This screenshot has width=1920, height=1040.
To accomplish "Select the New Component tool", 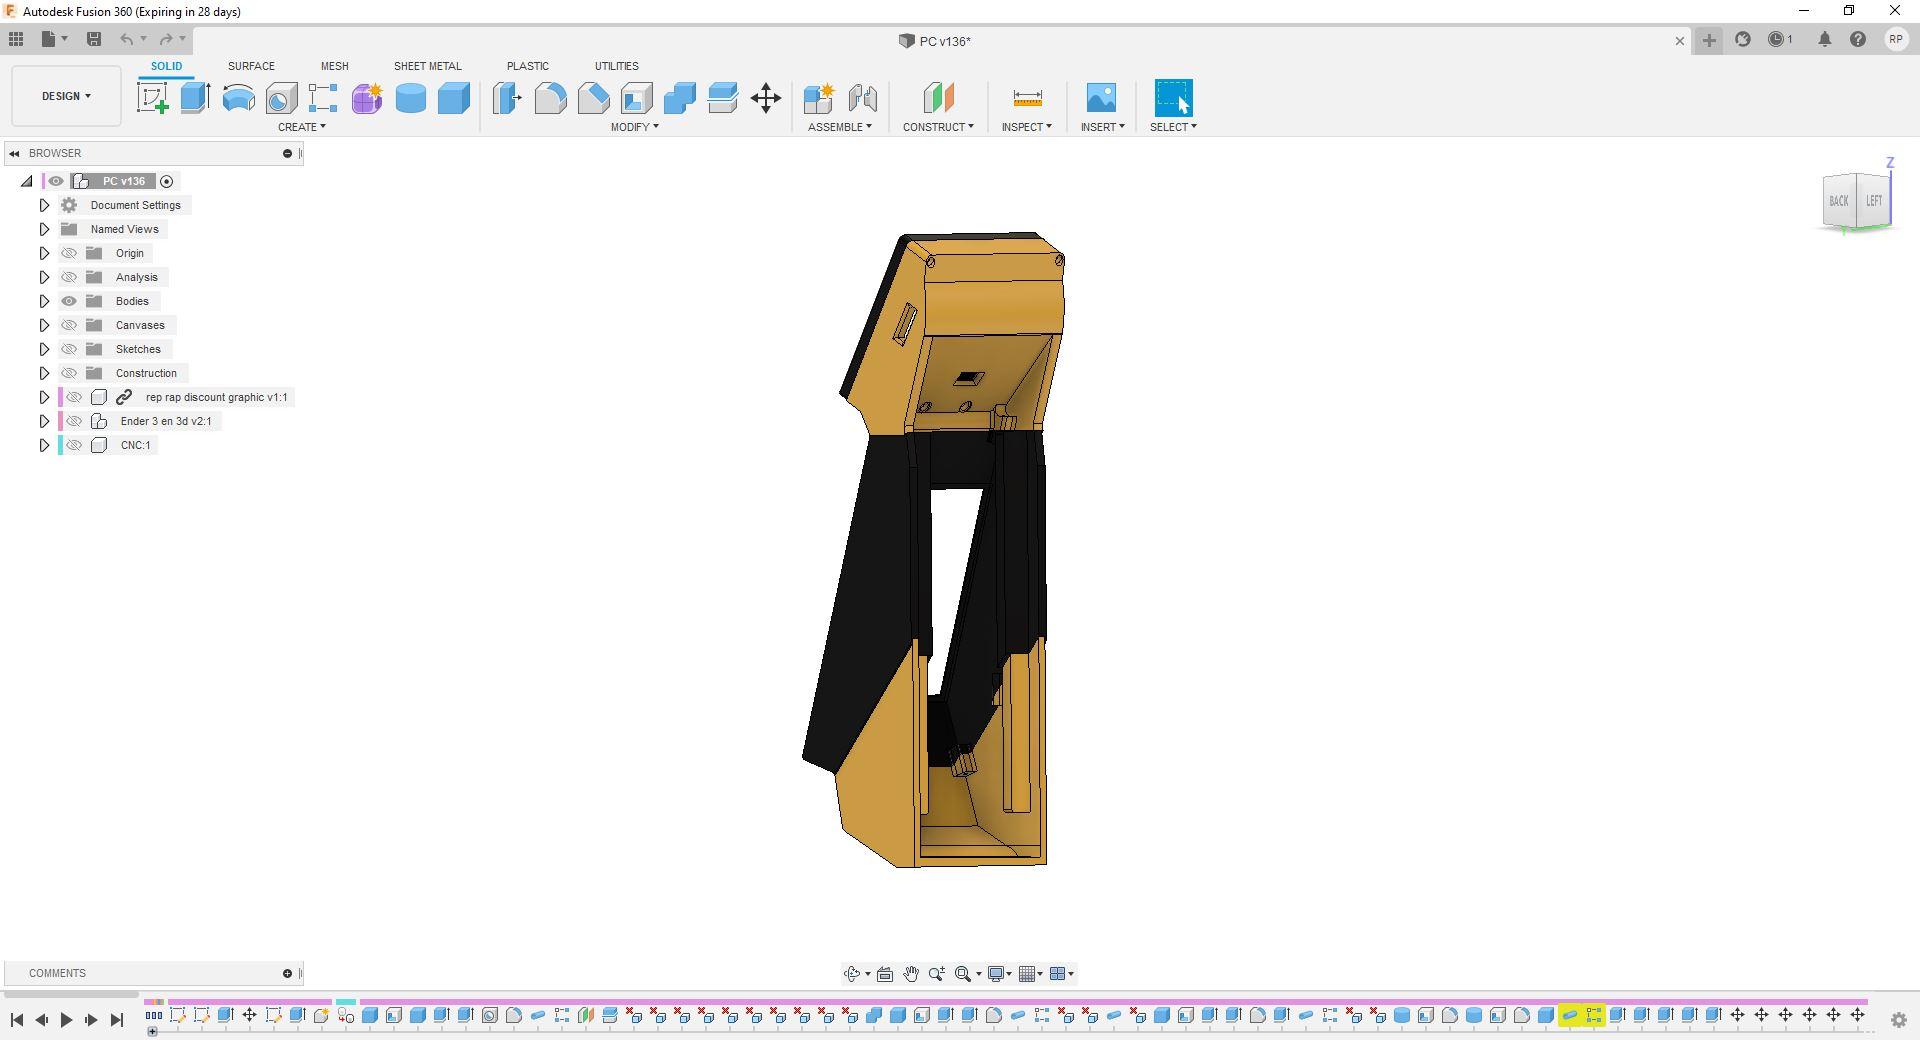I will pos(819,98).
